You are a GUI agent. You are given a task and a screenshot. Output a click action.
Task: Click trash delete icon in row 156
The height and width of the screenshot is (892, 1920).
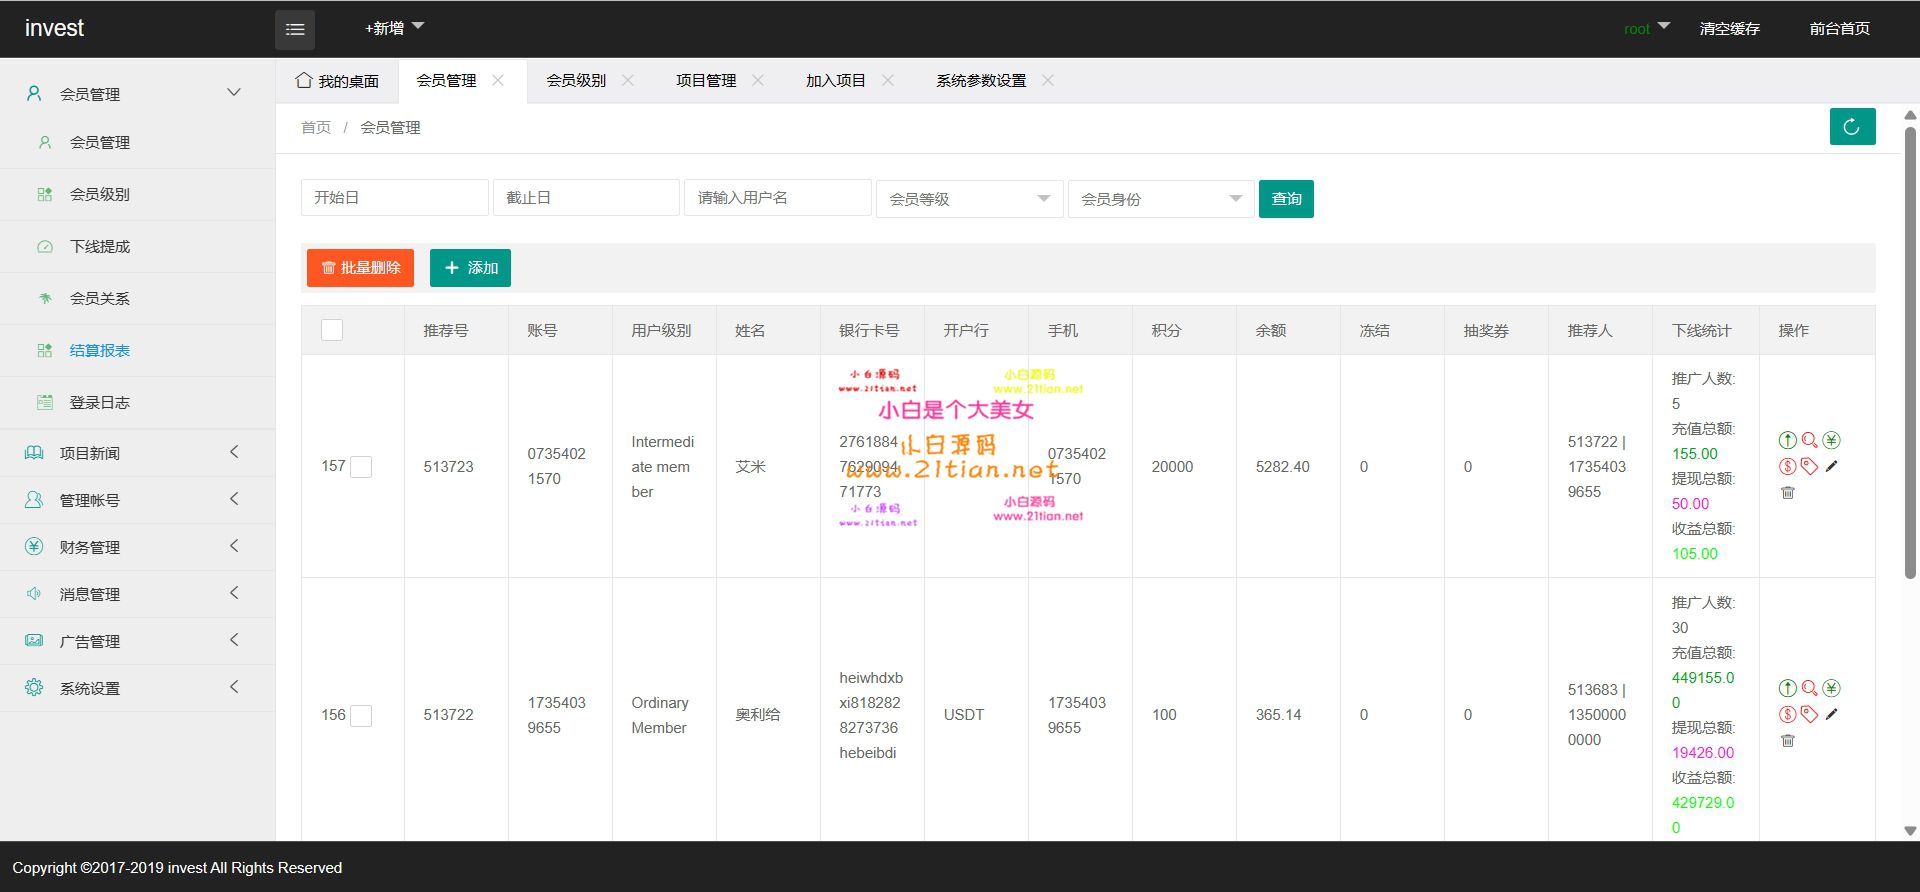pos(1788,740)
